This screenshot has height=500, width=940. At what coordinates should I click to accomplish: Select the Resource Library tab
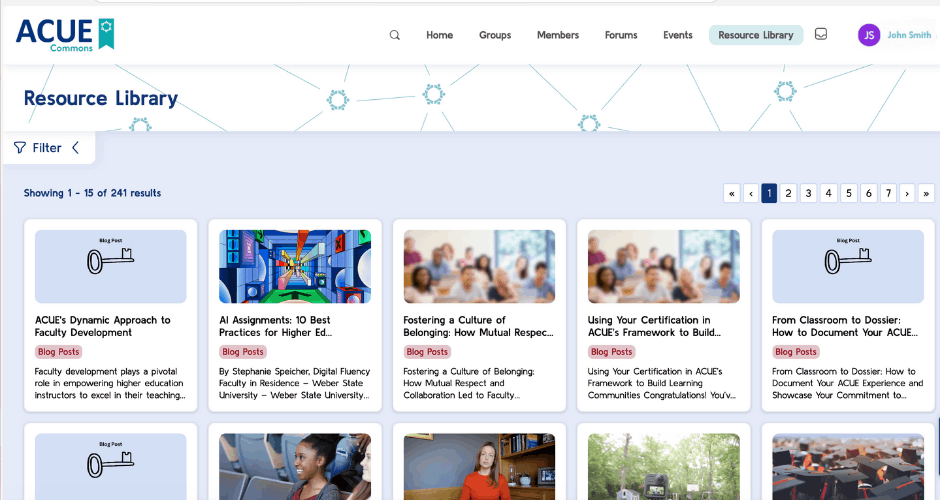click(755, 35)
